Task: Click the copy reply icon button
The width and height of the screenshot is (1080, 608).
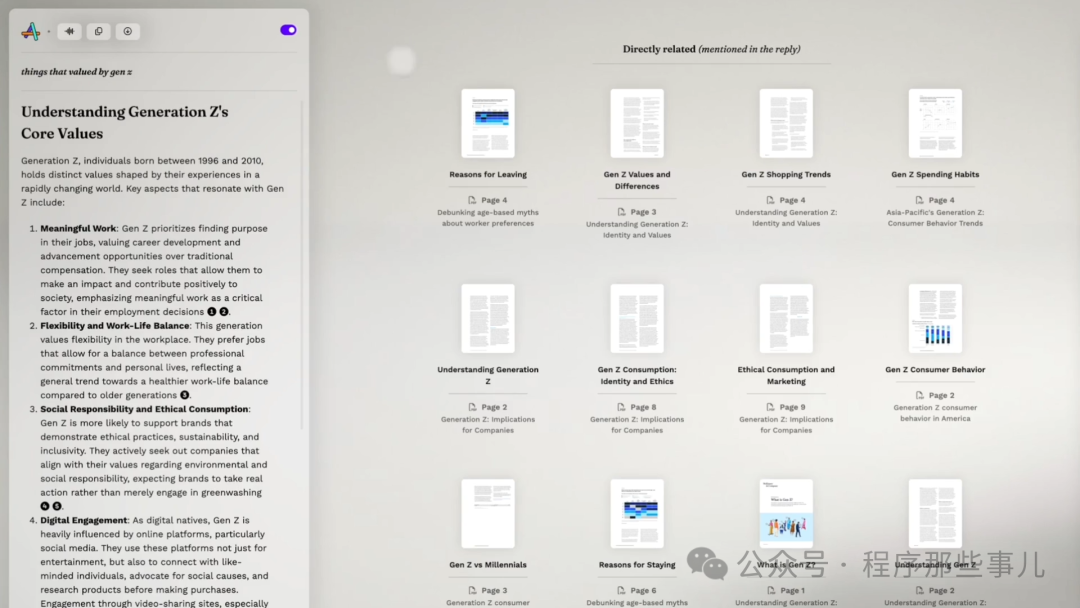Action: 98,31
